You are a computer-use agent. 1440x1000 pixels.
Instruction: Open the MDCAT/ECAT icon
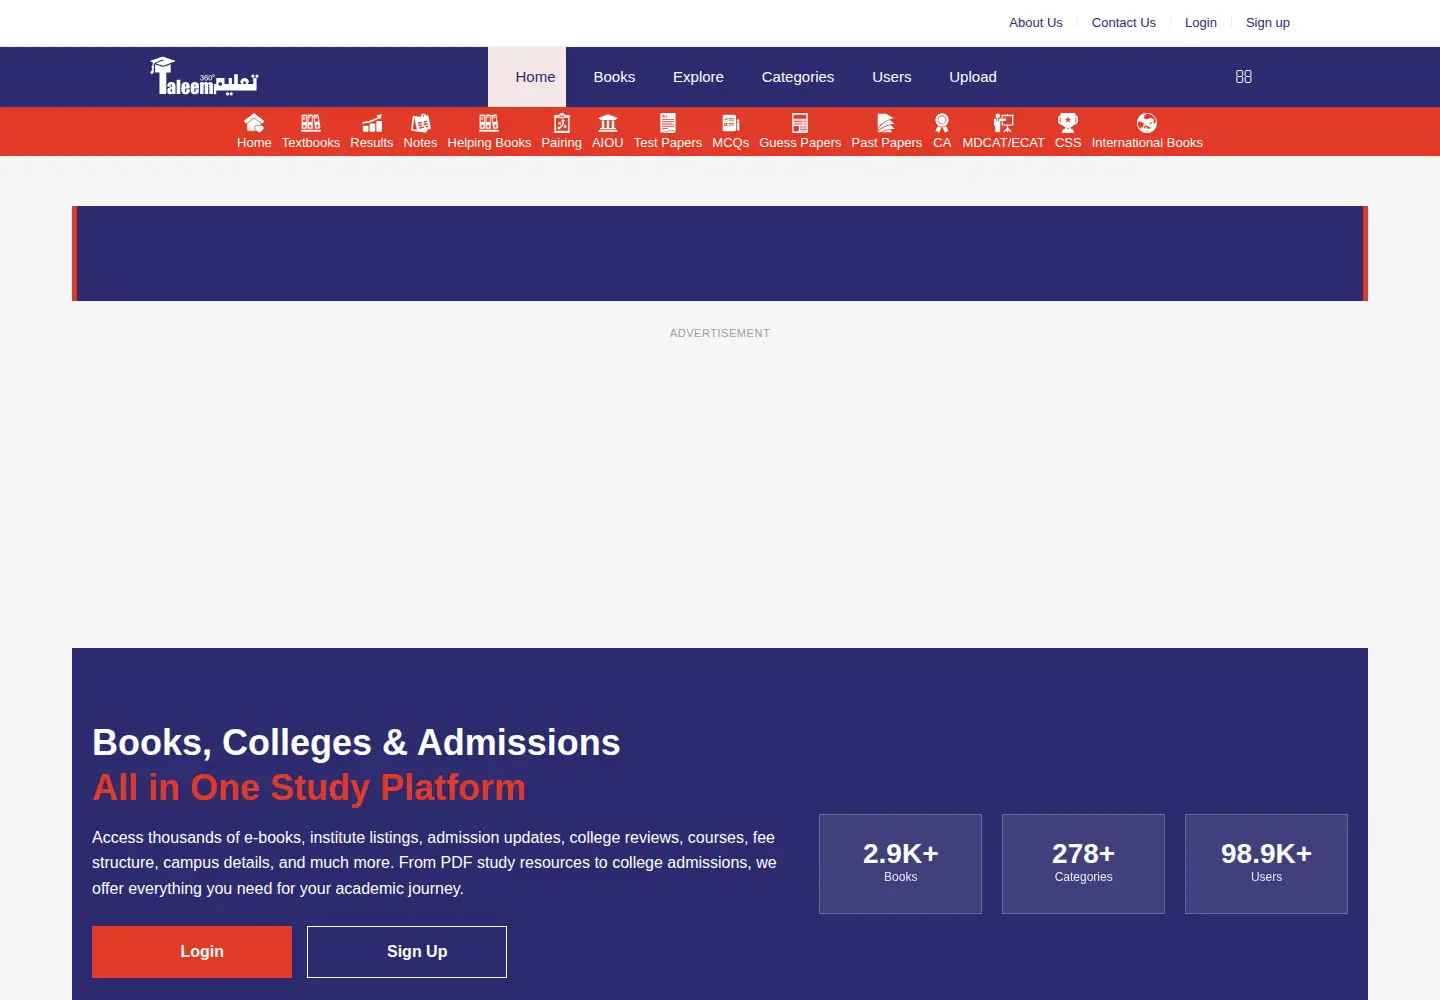pyautogui.click(x=1003, y=123)
